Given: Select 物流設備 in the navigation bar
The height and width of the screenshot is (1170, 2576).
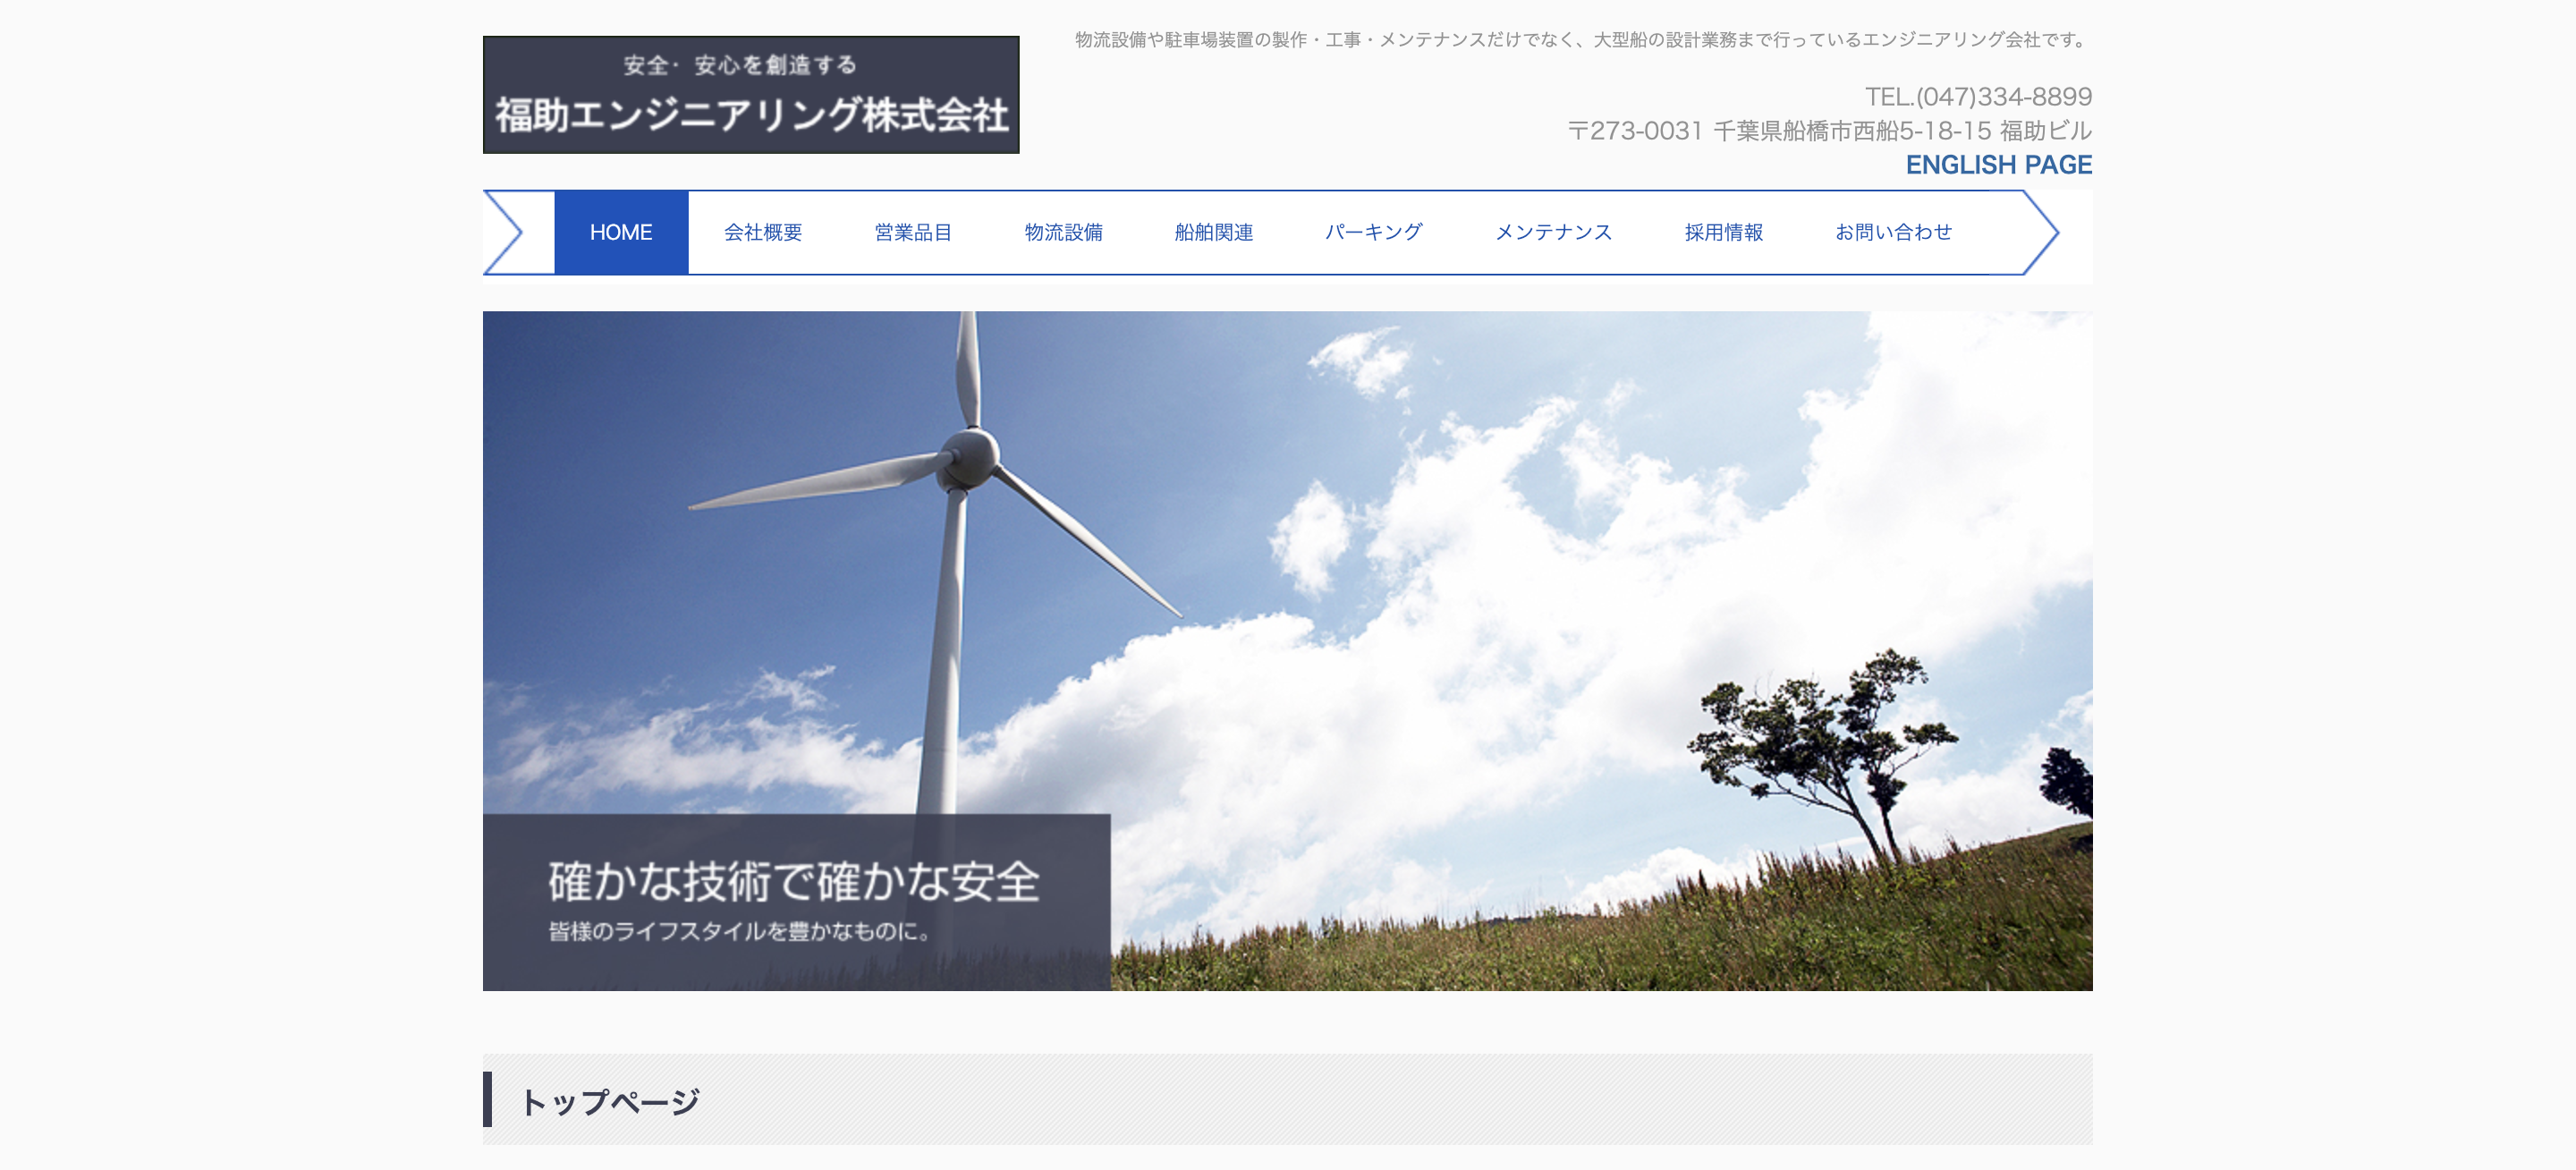Looking at the screenshot, I should (1063, 232).
